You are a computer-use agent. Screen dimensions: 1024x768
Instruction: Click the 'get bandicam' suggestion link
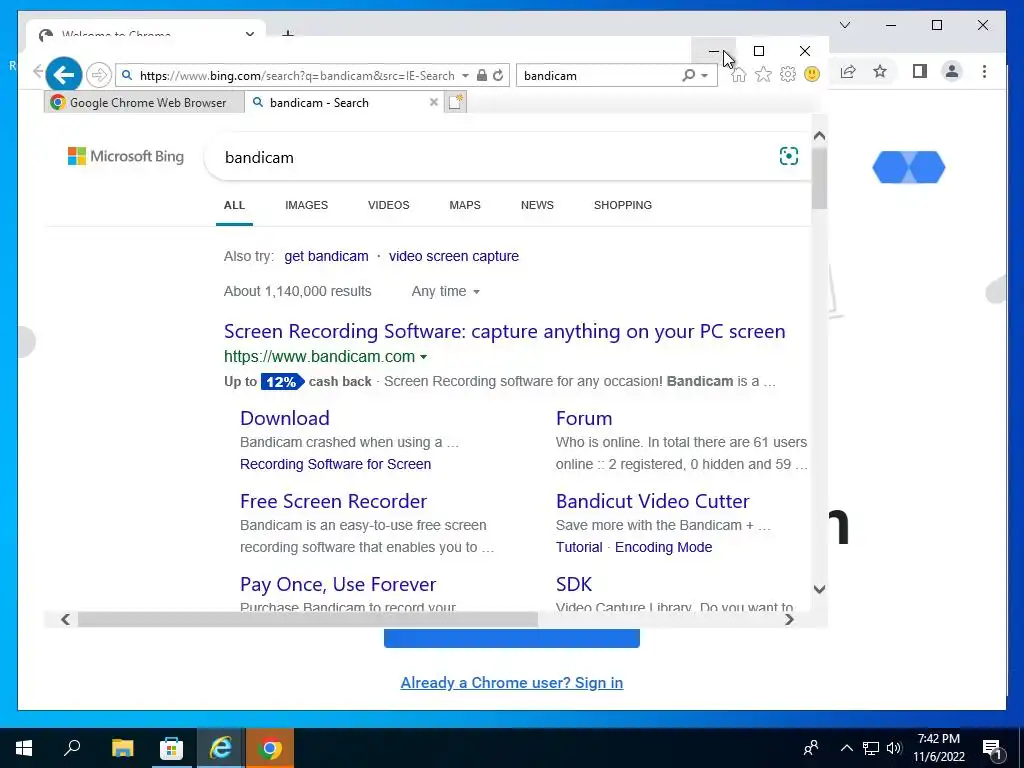click(327, 256)
